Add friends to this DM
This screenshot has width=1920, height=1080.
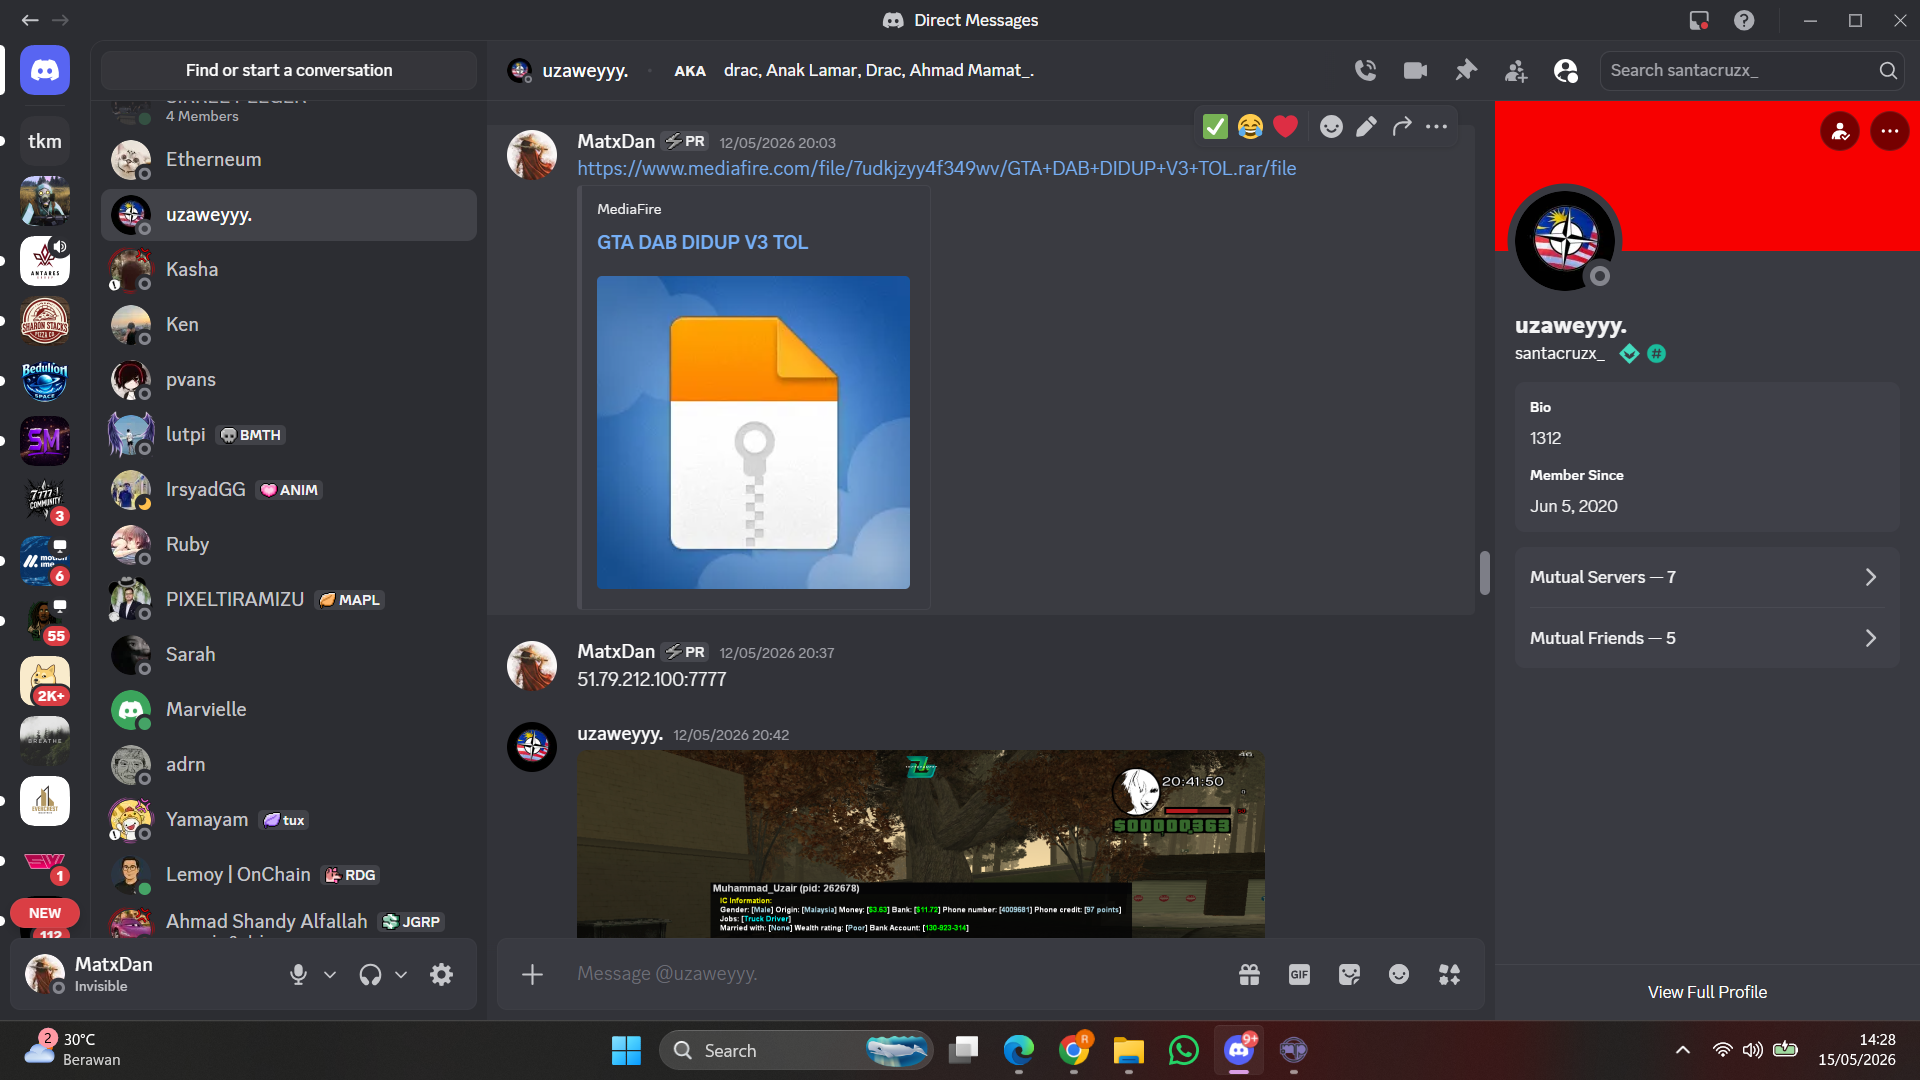(x=1516, y=70)
